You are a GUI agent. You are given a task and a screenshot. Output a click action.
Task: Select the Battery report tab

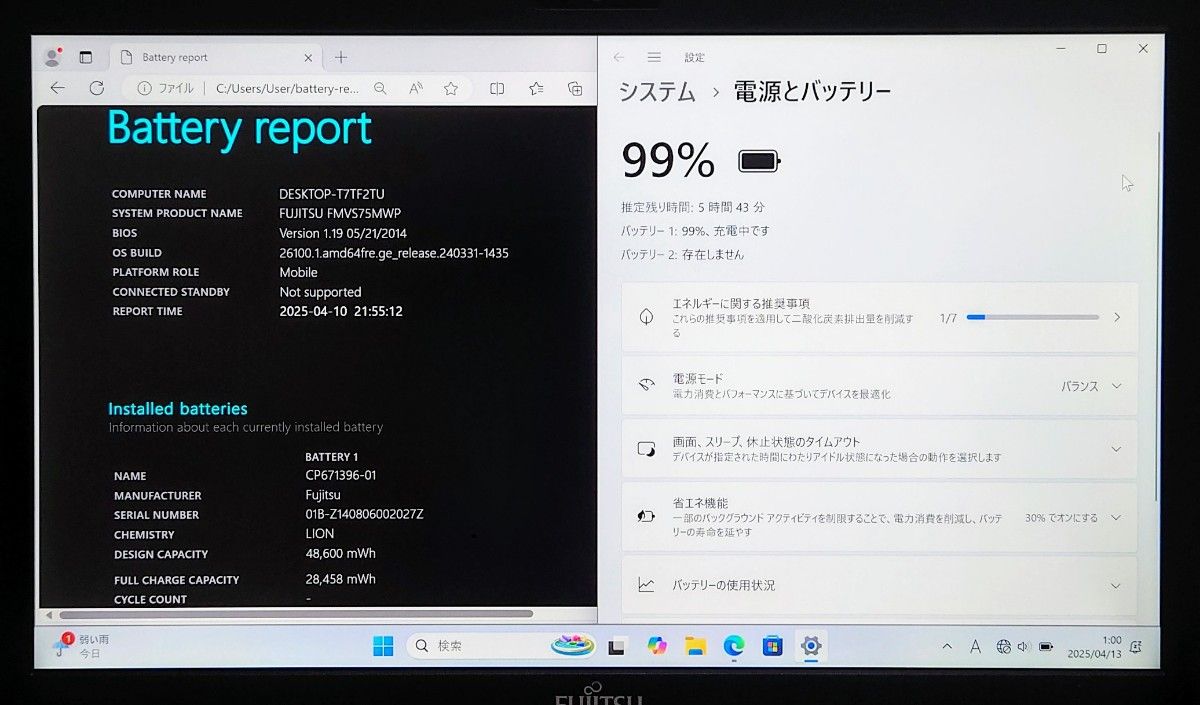(214, 57)
